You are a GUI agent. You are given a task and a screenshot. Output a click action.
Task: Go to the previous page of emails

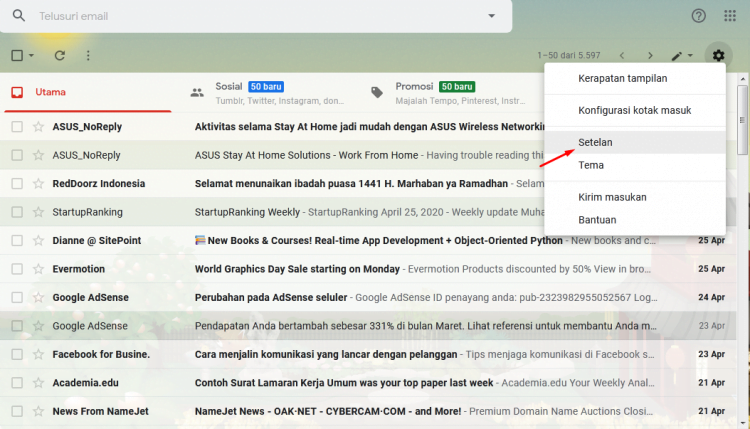point(622,55)
